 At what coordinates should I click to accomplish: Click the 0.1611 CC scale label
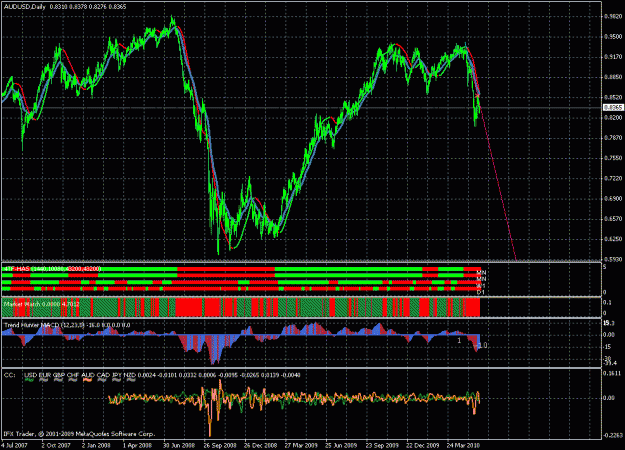pos(612,373)
